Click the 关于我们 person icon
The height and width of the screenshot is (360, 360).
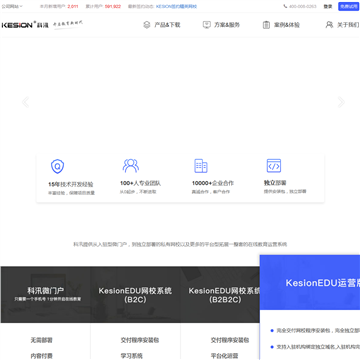(x=329, y=25)
